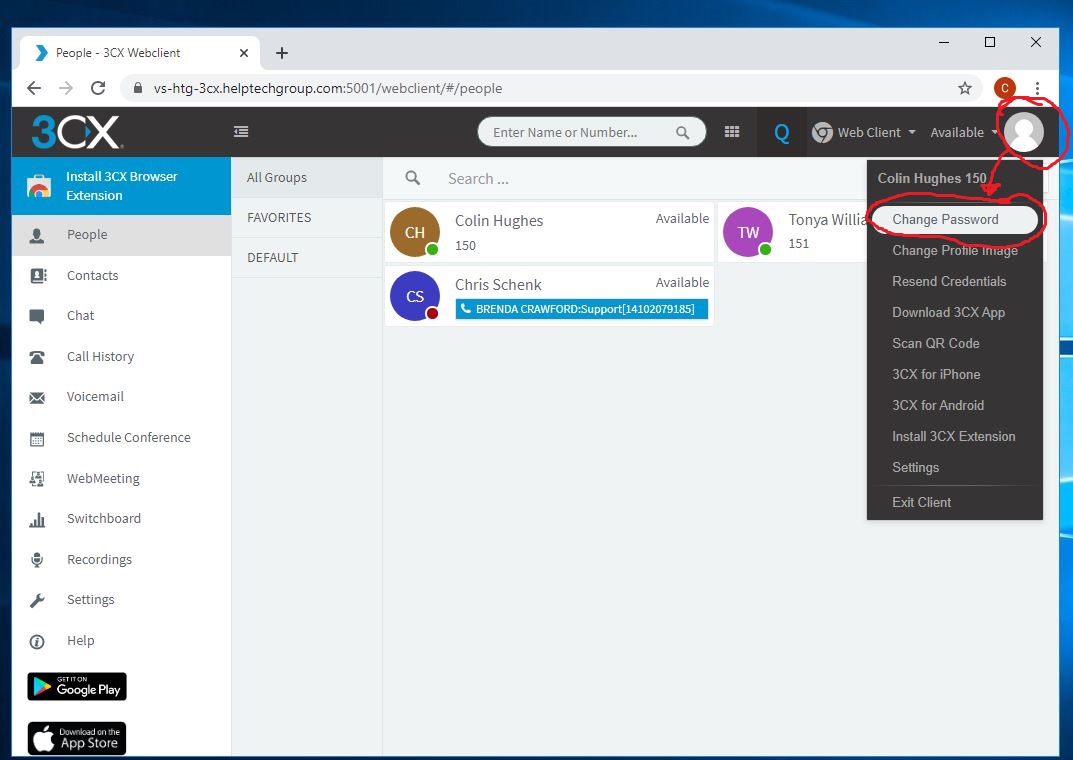Click Tonya extension 151 text
The width and height of the screenshot is (1073, 760).
click(799, 244)
